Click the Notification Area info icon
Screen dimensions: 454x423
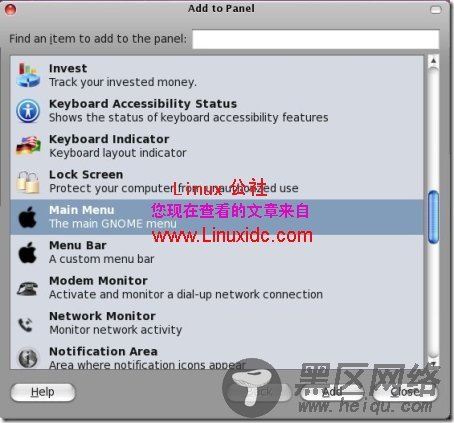28,358
